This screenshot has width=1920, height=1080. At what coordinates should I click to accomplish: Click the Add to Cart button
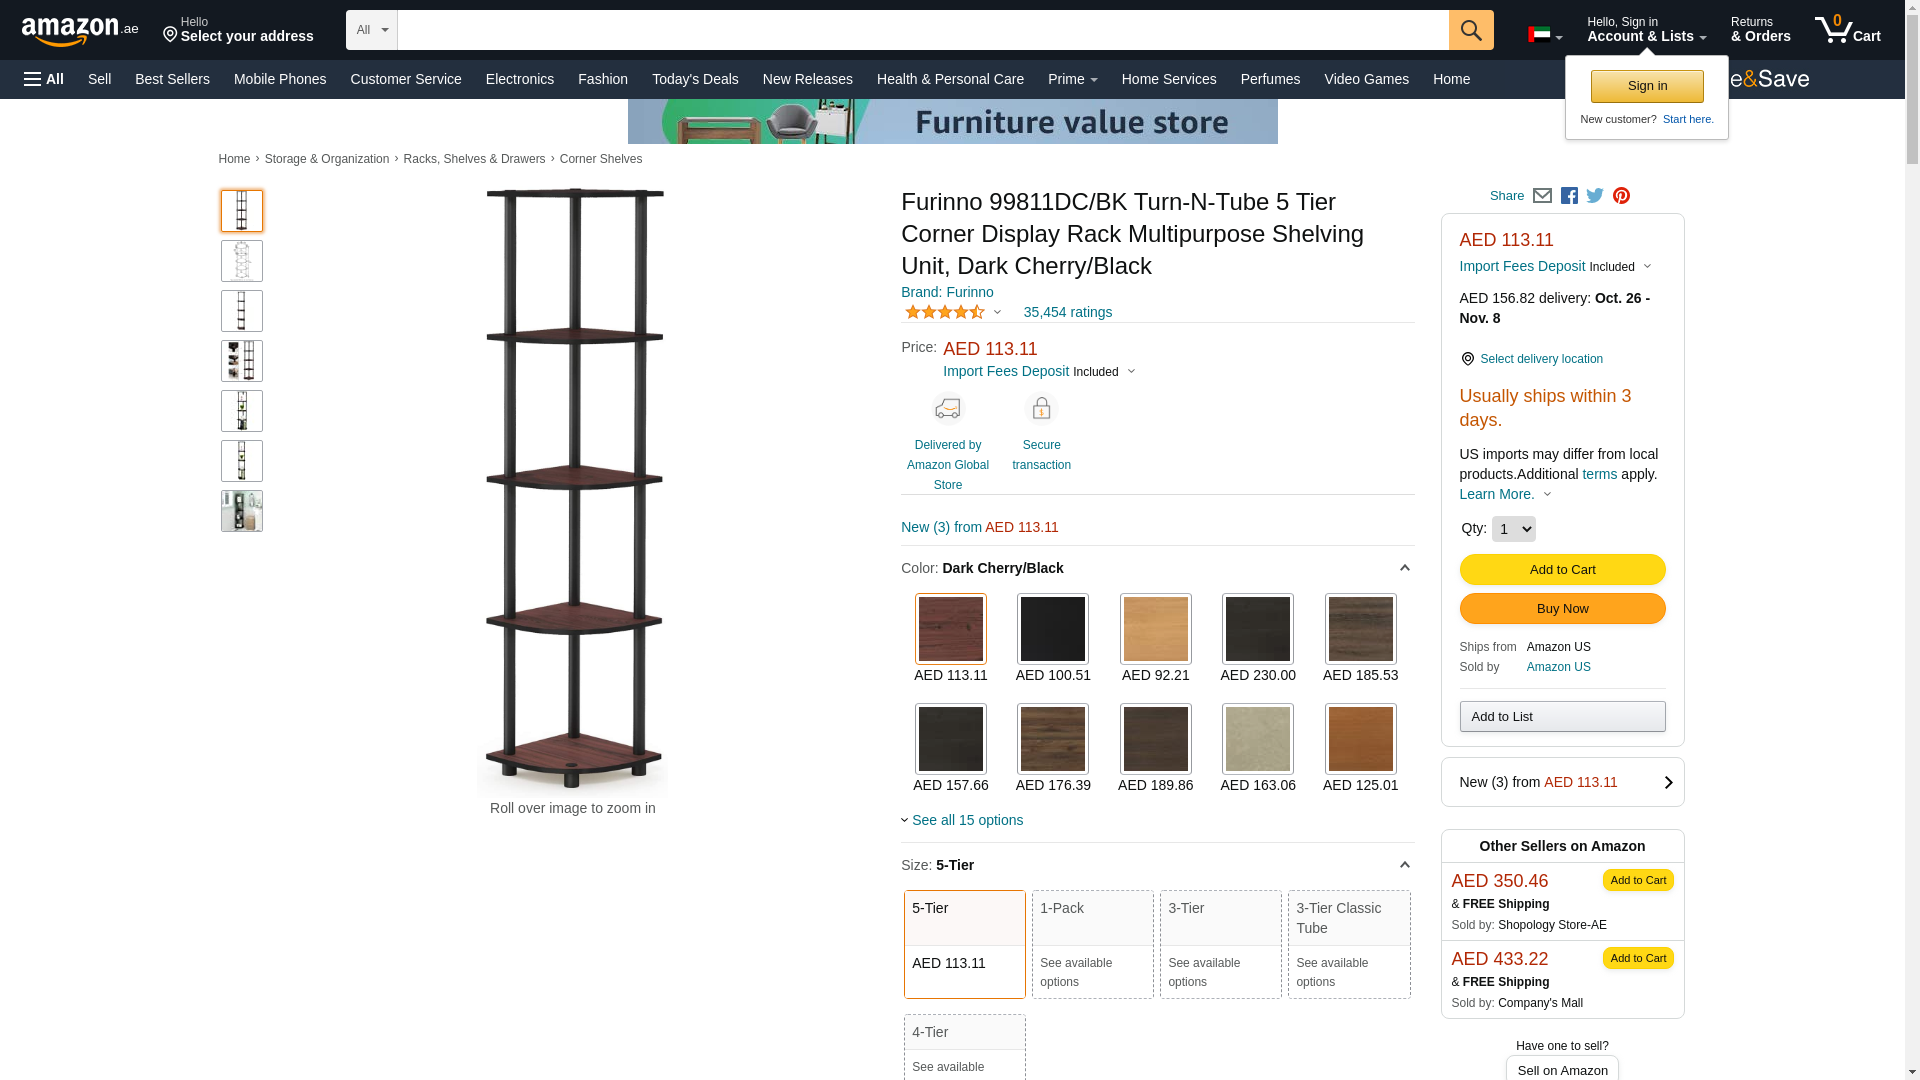coord(1562,570)
